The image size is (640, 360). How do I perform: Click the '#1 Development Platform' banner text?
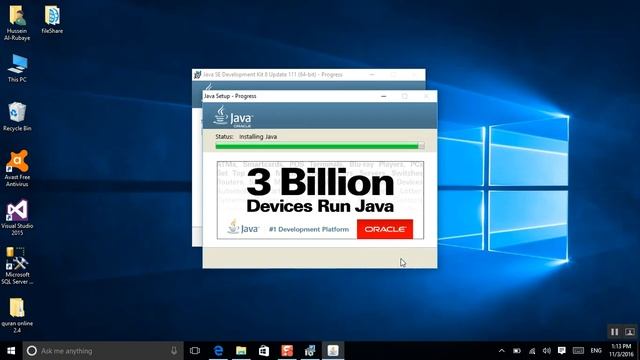pos(309,229)
